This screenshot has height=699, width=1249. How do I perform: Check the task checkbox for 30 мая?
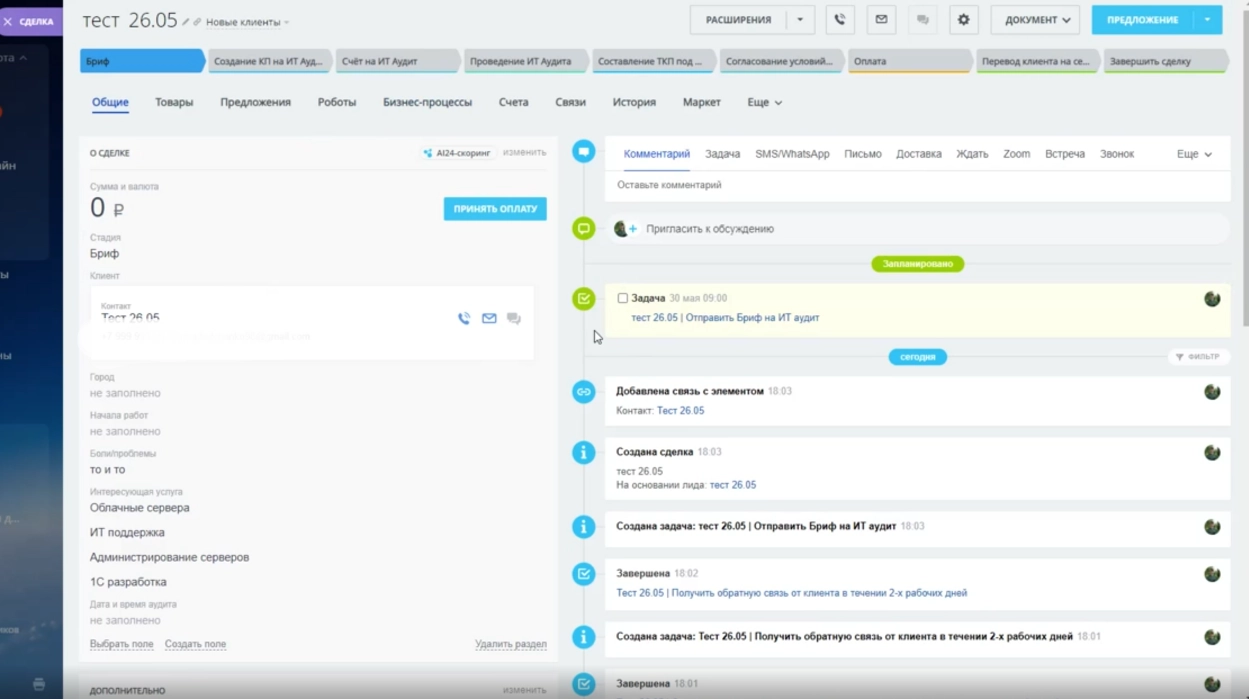point(622,298)
